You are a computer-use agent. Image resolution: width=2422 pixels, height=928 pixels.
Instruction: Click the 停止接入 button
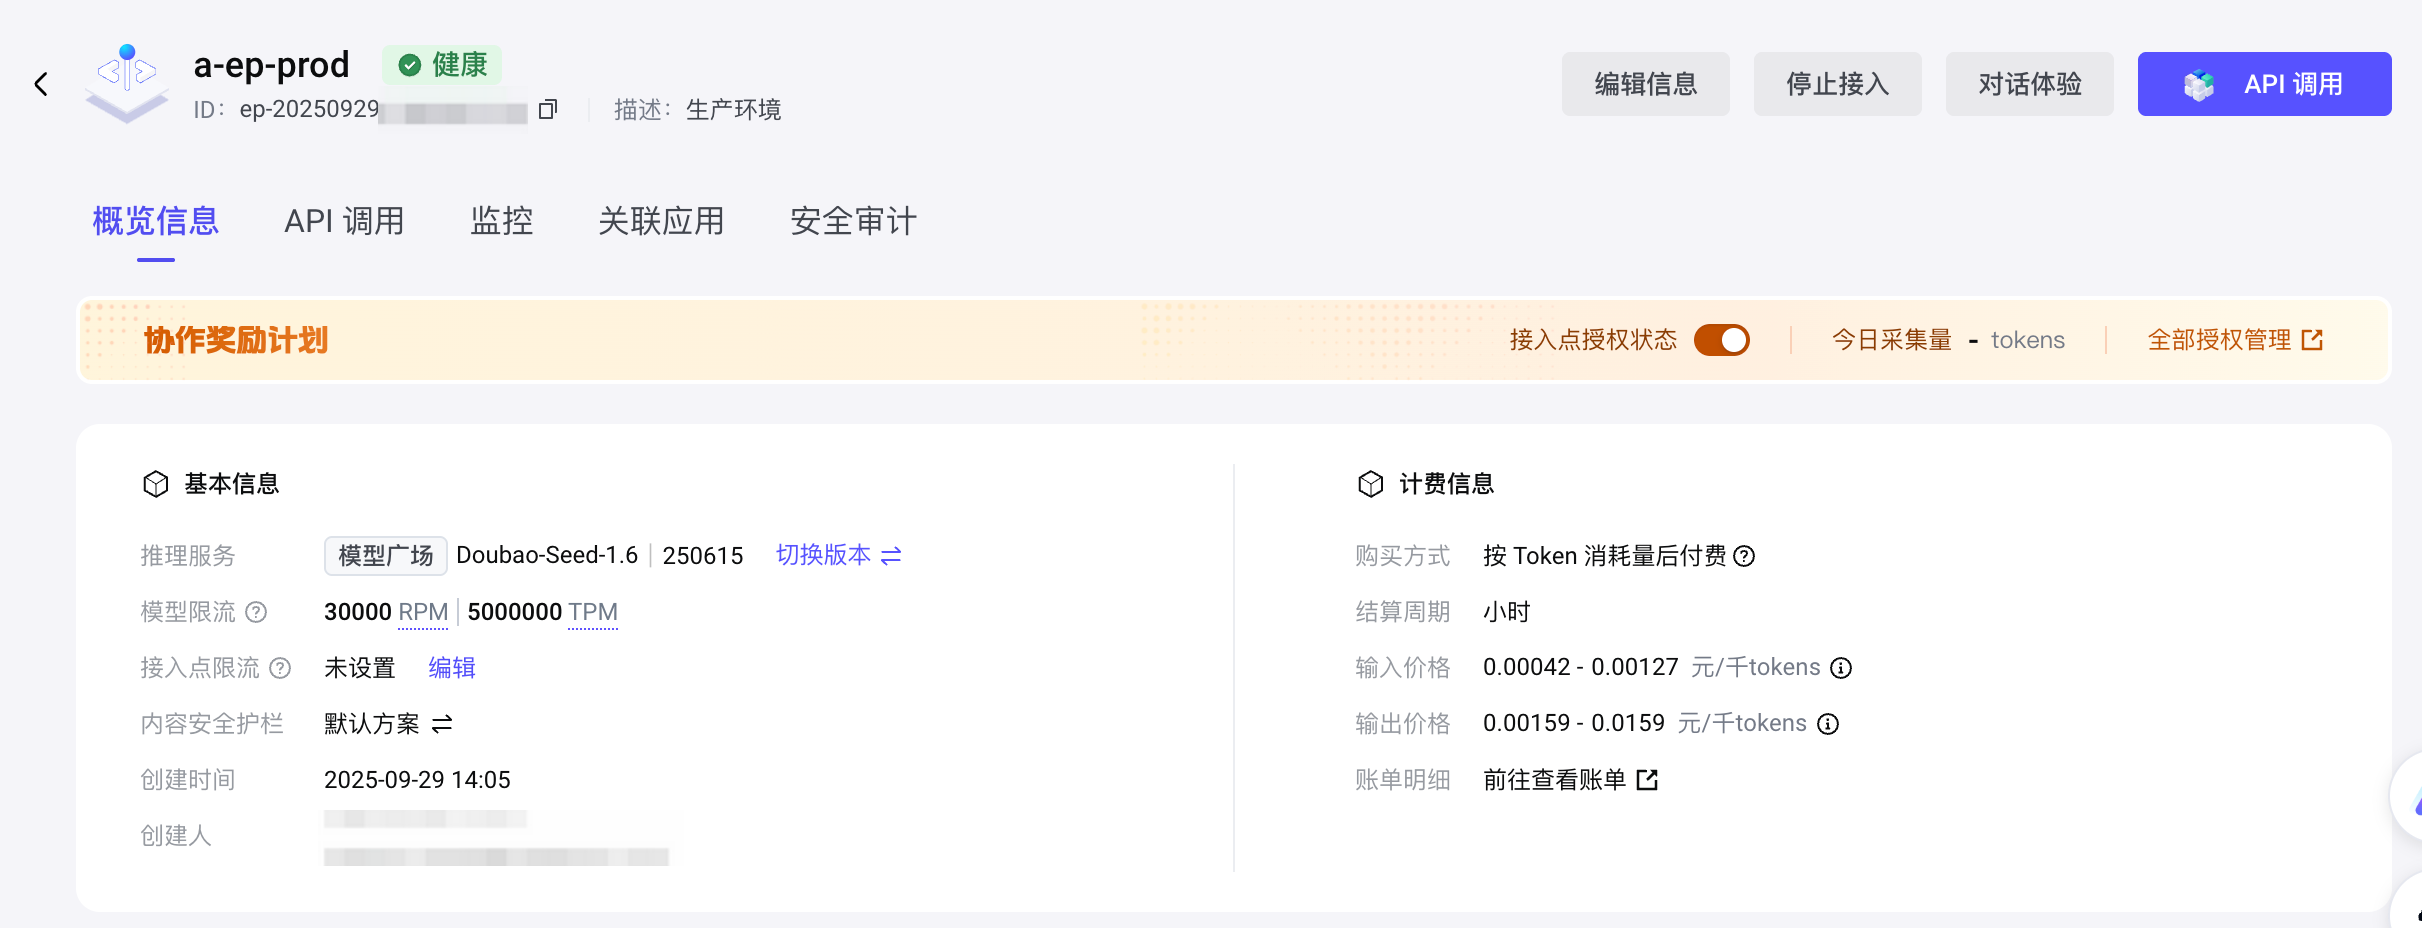pos(1837,84)
